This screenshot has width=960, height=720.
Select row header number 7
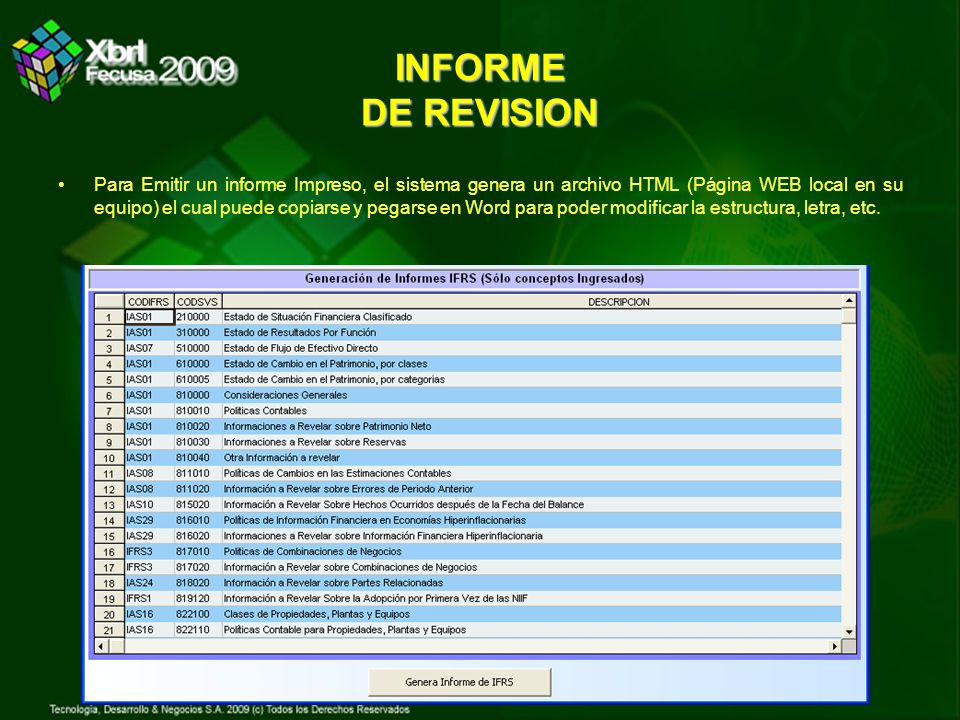109,411
